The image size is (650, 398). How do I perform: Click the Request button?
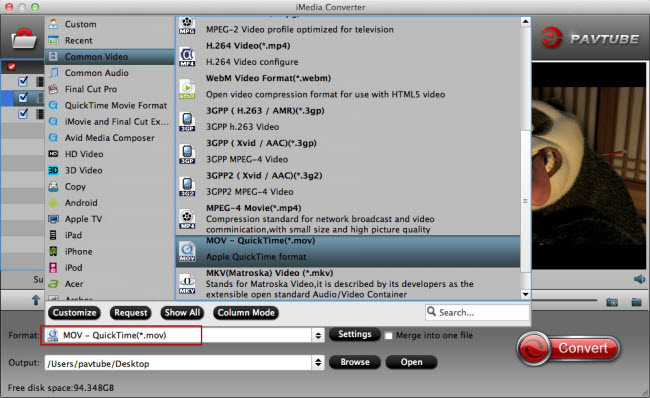click(131, 313)
